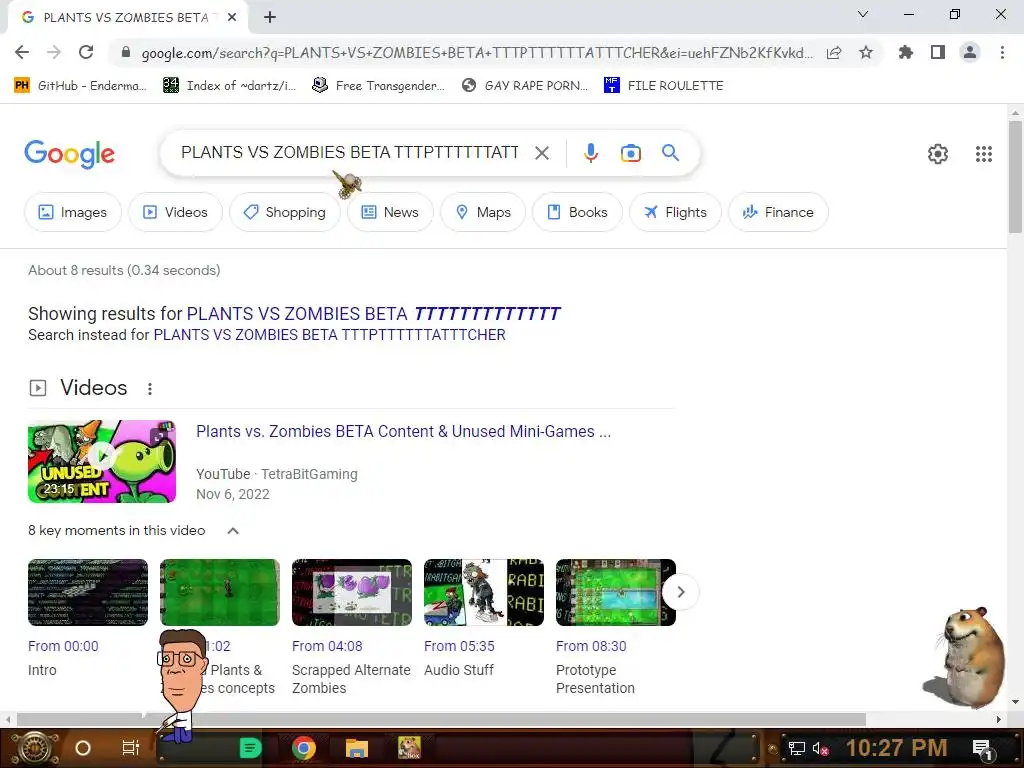1024x768 pixels.
Task: Open the Videos section options menu
Action: coord(150,389)
